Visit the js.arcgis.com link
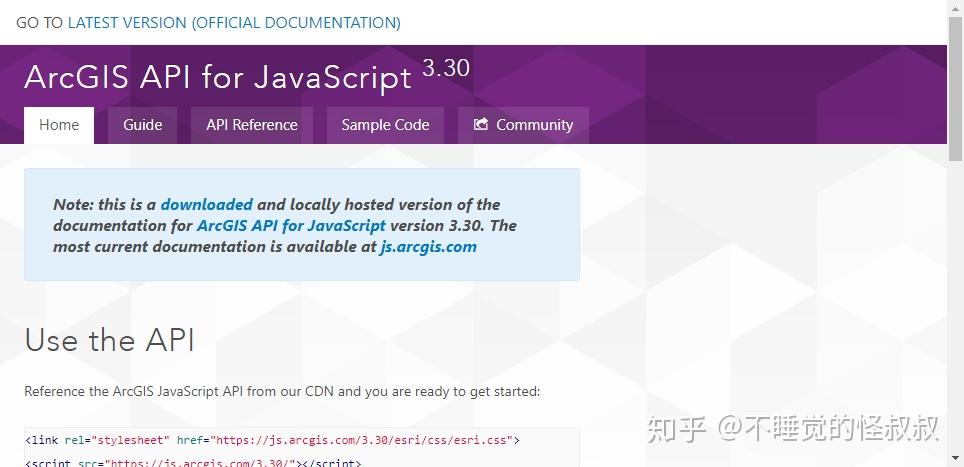 429,247
